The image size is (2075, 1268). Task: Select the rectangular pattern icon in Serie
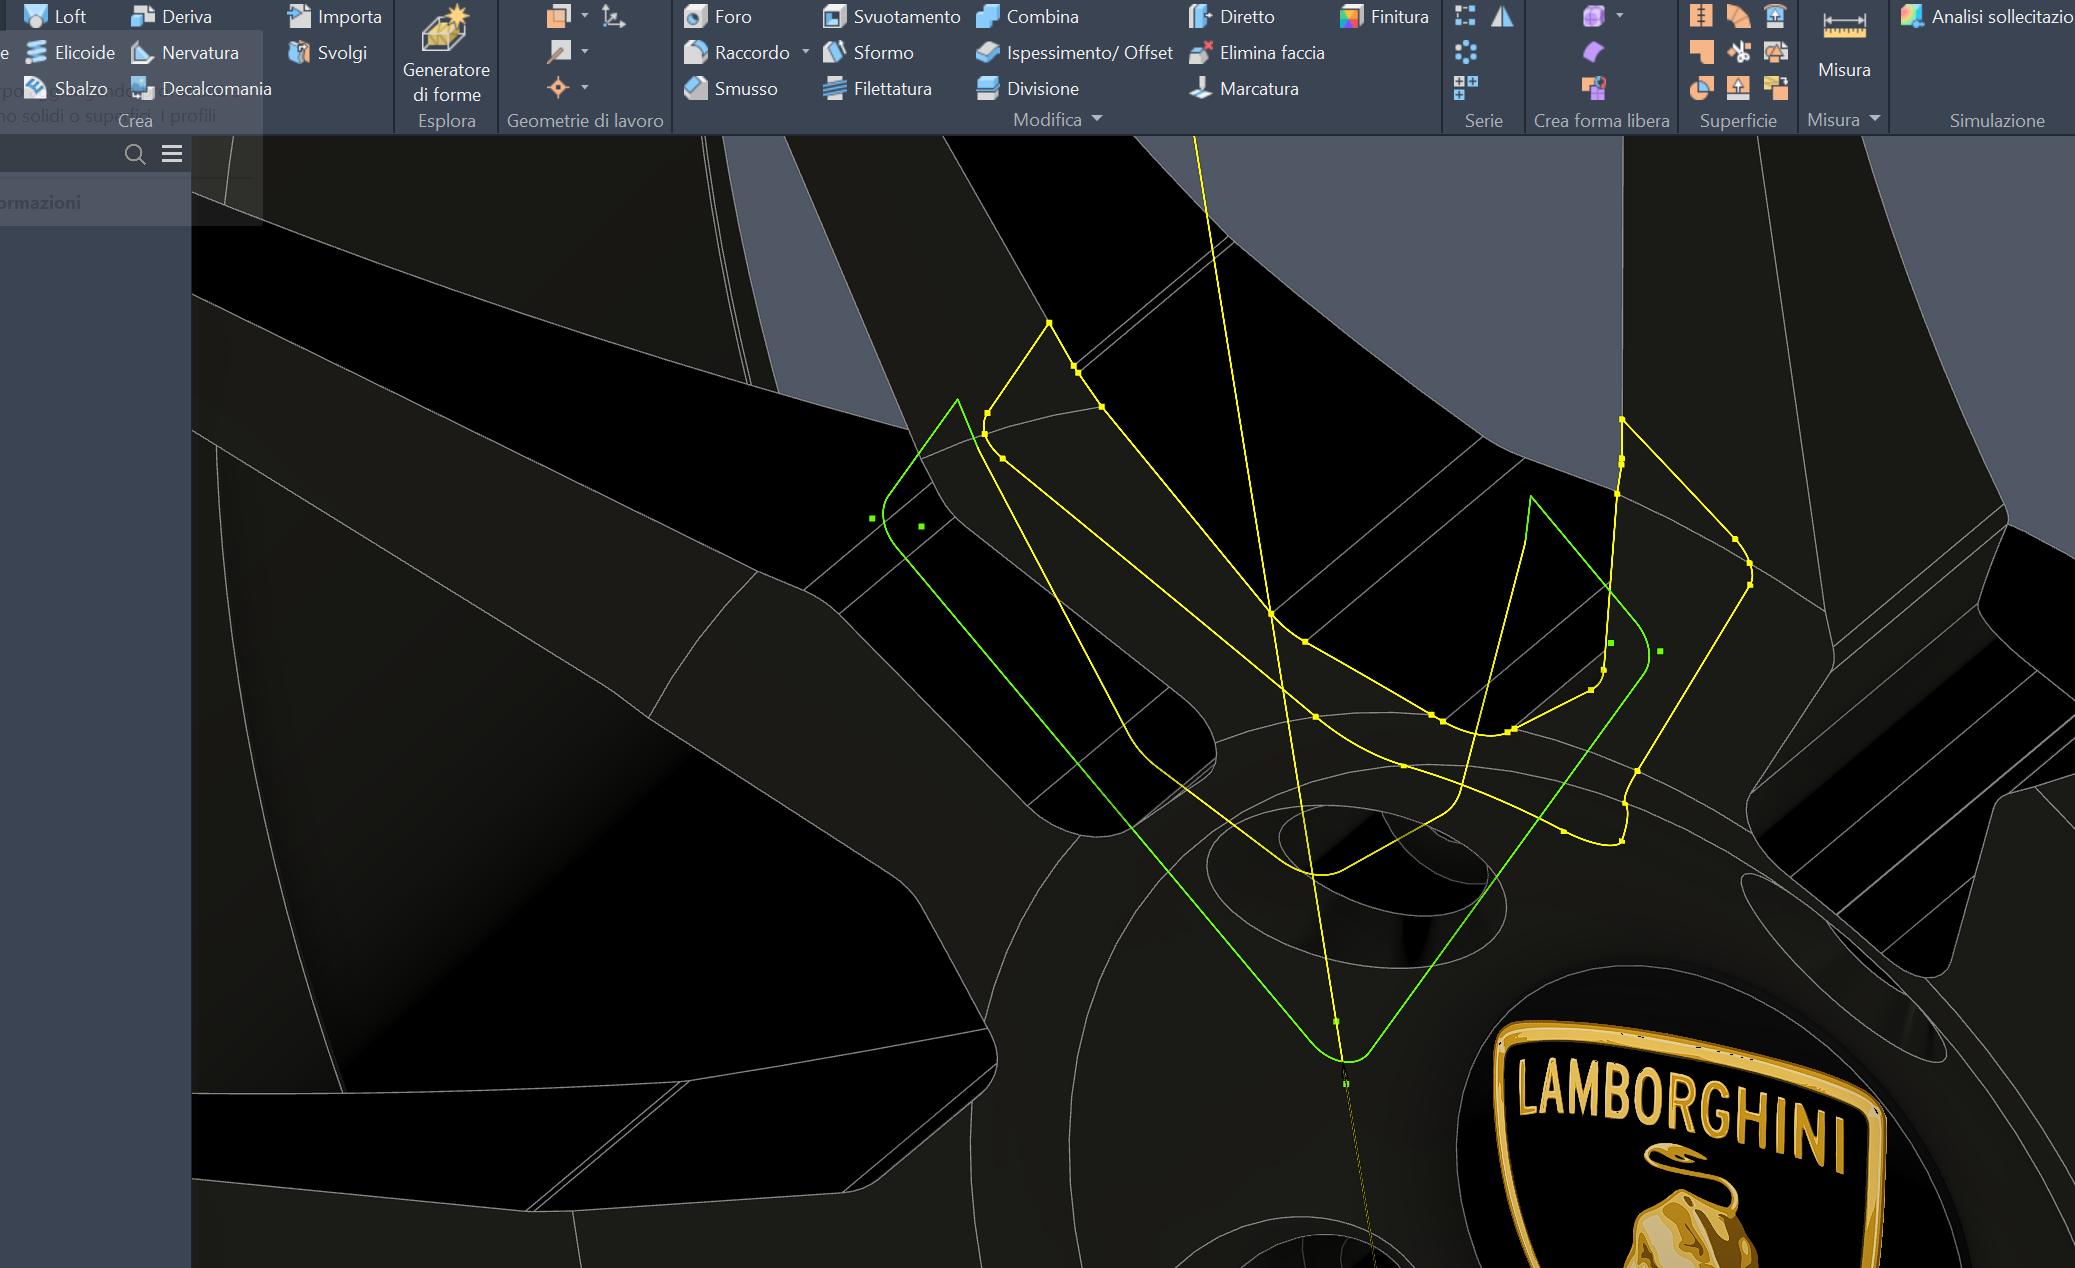click(1465, 16)
